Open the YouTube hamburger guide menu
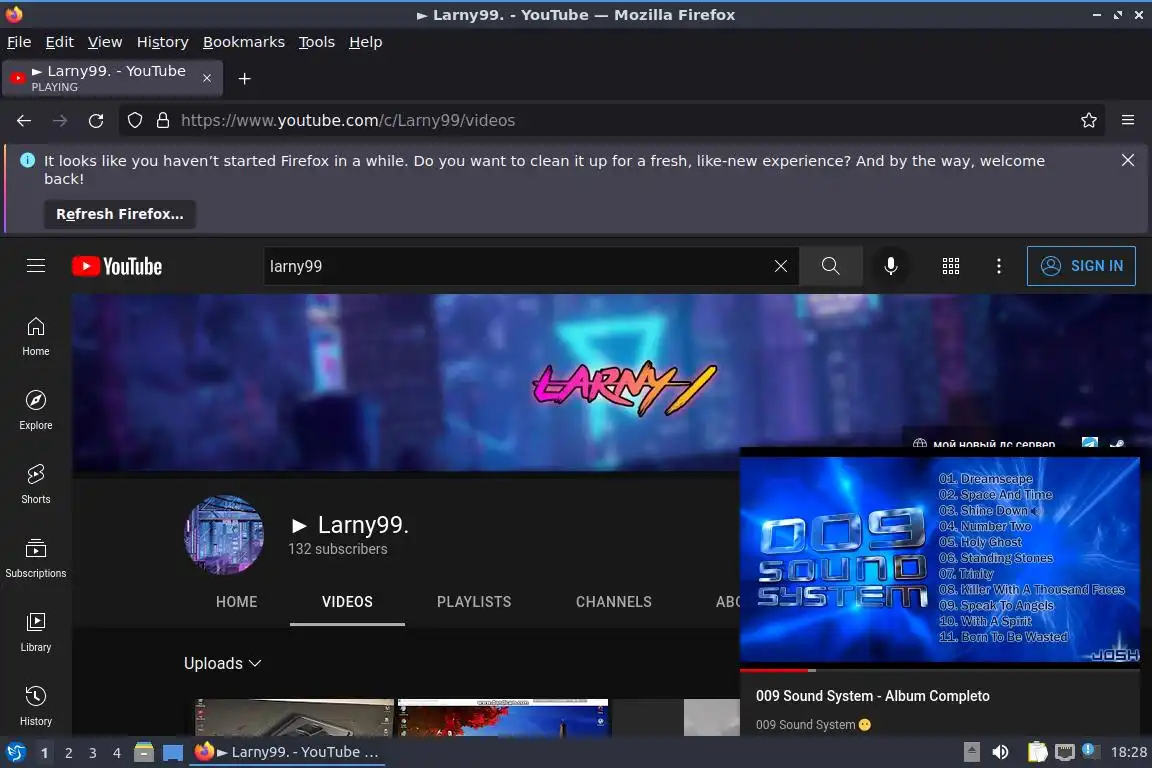This screenshot has height=768, width=1152. click(36, 265)
